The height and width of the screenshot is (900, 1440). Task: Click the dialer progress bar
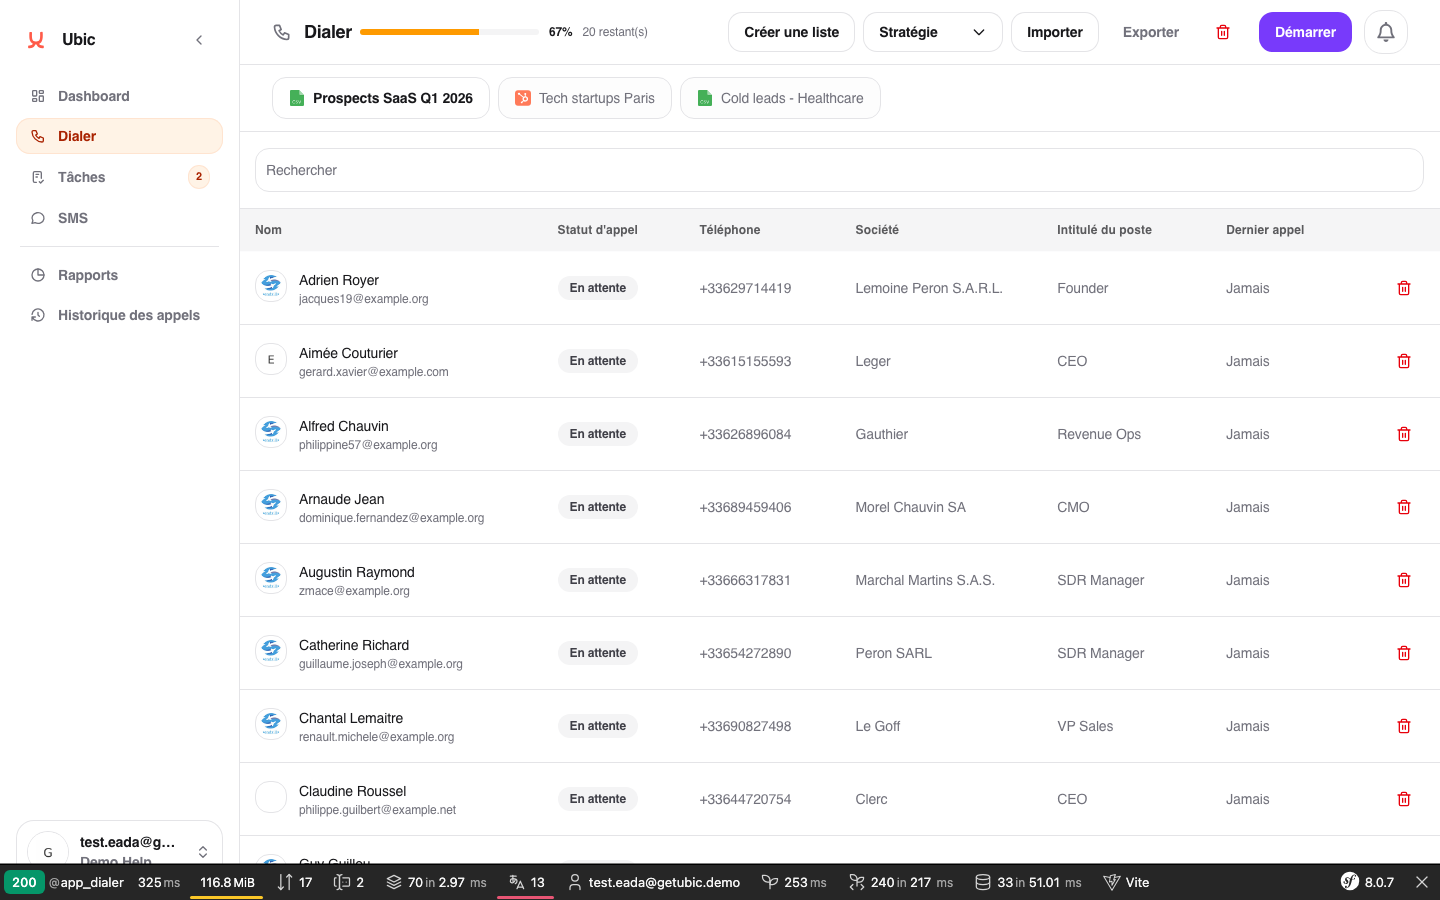point(449,32)
